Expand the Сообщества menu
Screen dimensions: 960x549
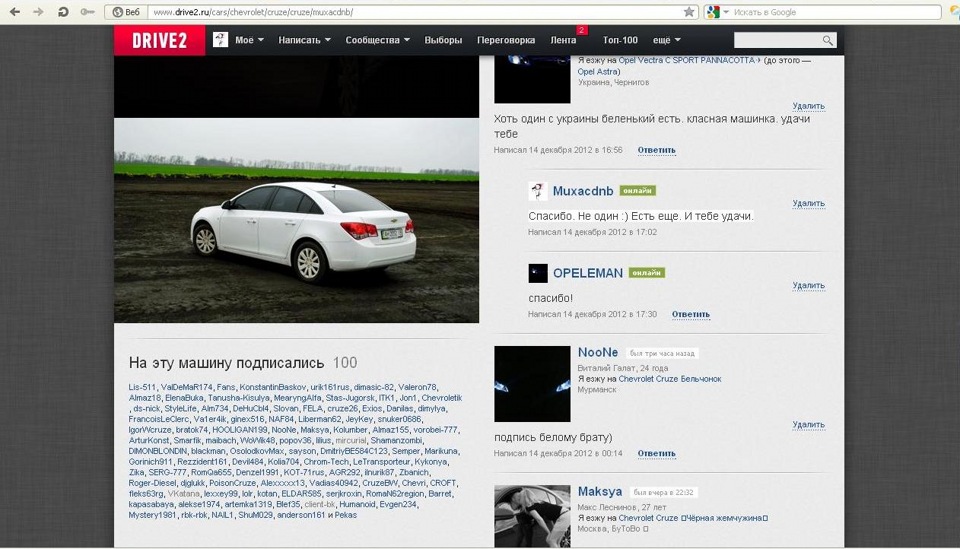pyautogui.click(x=377, y=40)
